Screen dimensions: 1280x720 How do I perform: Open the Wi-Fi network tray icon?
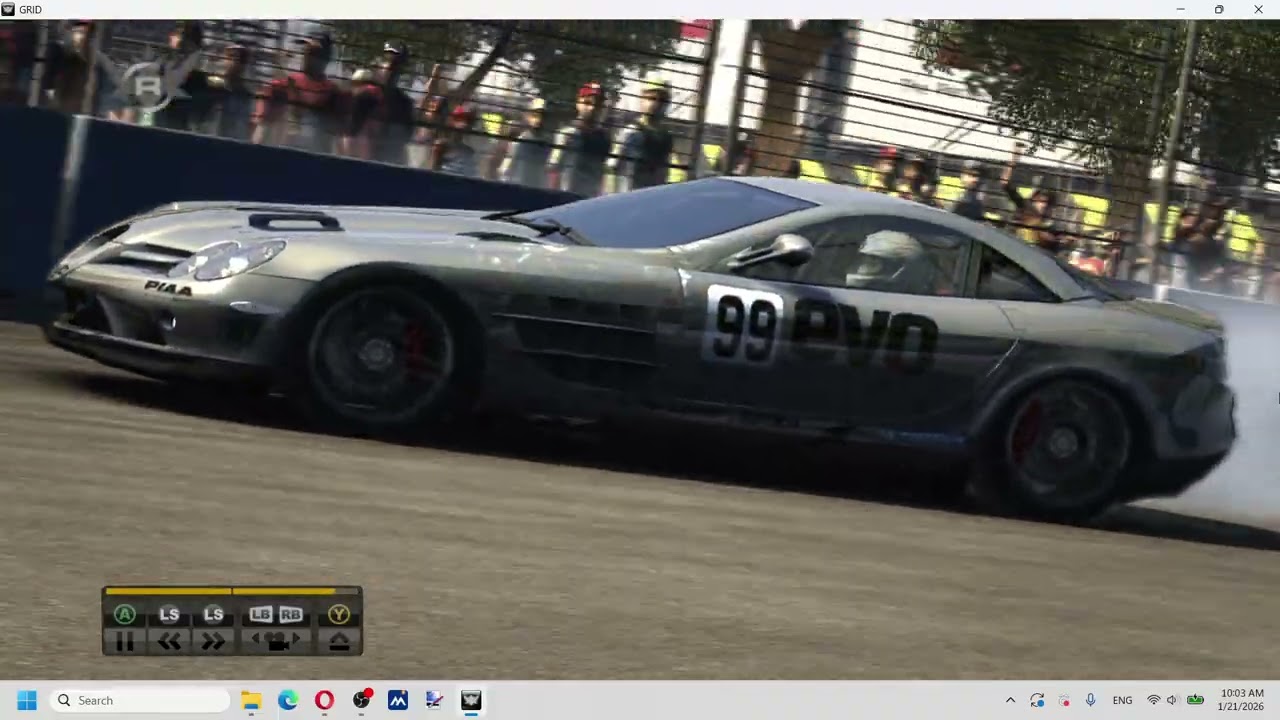point(1153,701)
